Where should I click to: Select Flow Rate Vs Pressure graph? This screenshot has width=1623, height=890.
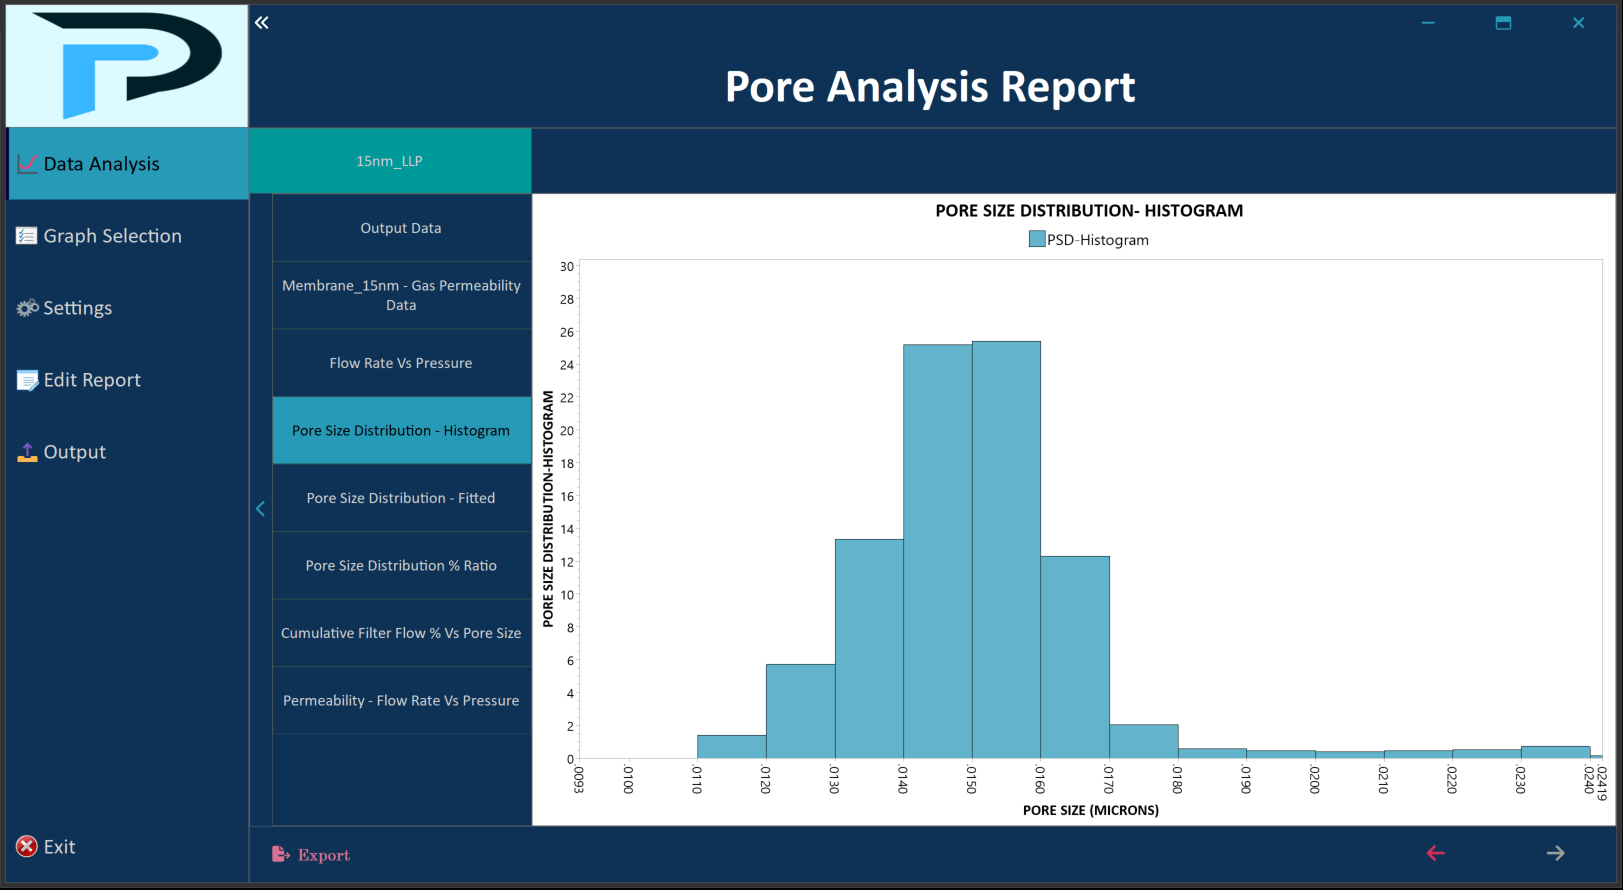[x=401, y=363]
